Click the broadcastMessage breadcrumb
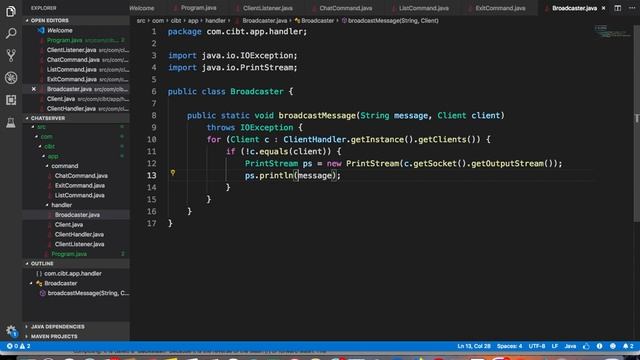Image resolution: width=640 pixels, height=360 pixels. click(390, 20)
